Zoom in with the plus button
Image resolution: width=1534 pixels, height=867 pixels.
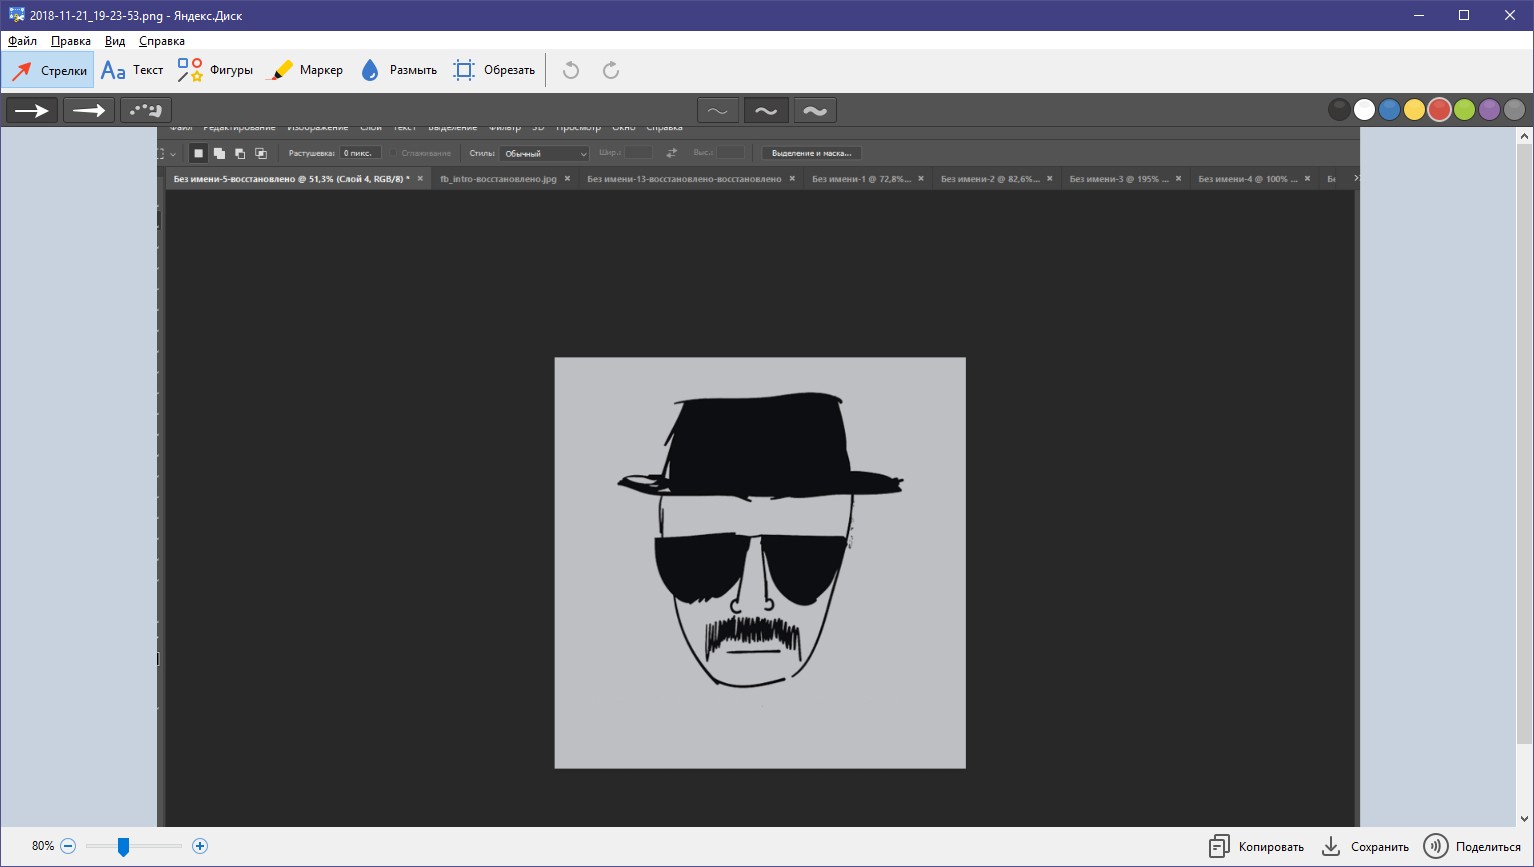point(200,846)
